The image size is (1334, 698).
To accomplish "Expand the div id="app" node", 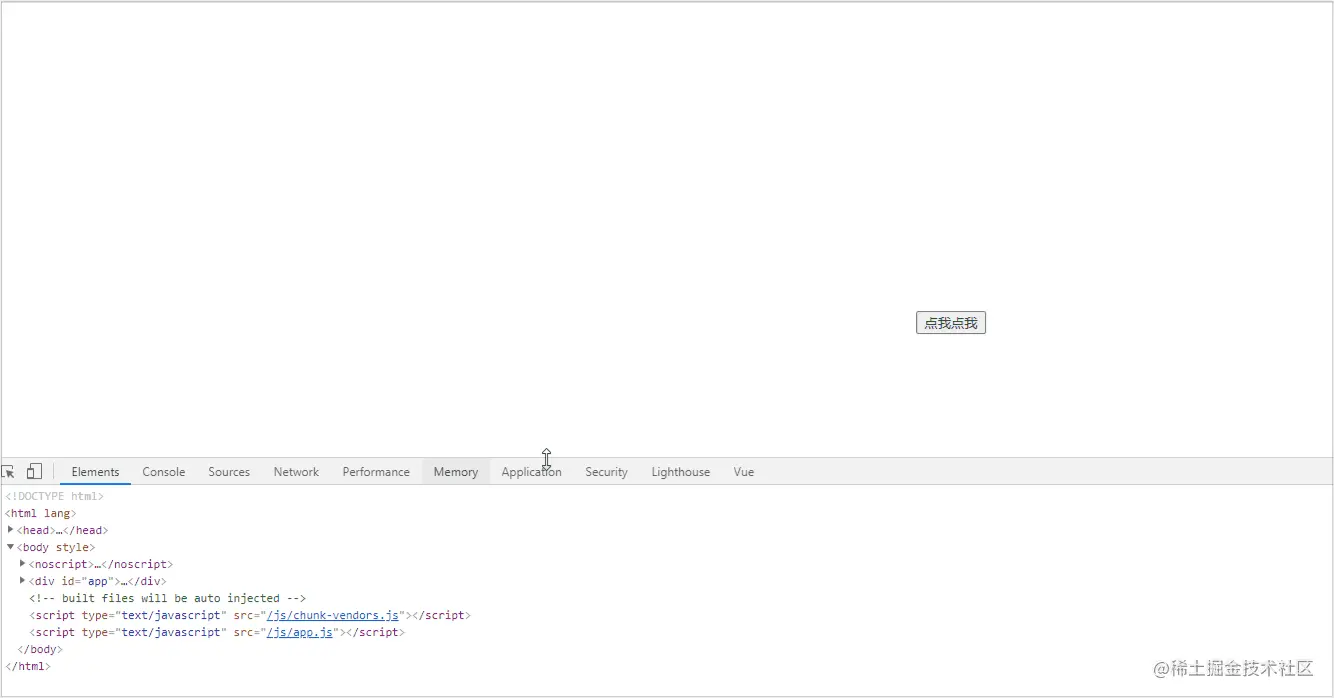I will 23,581.
